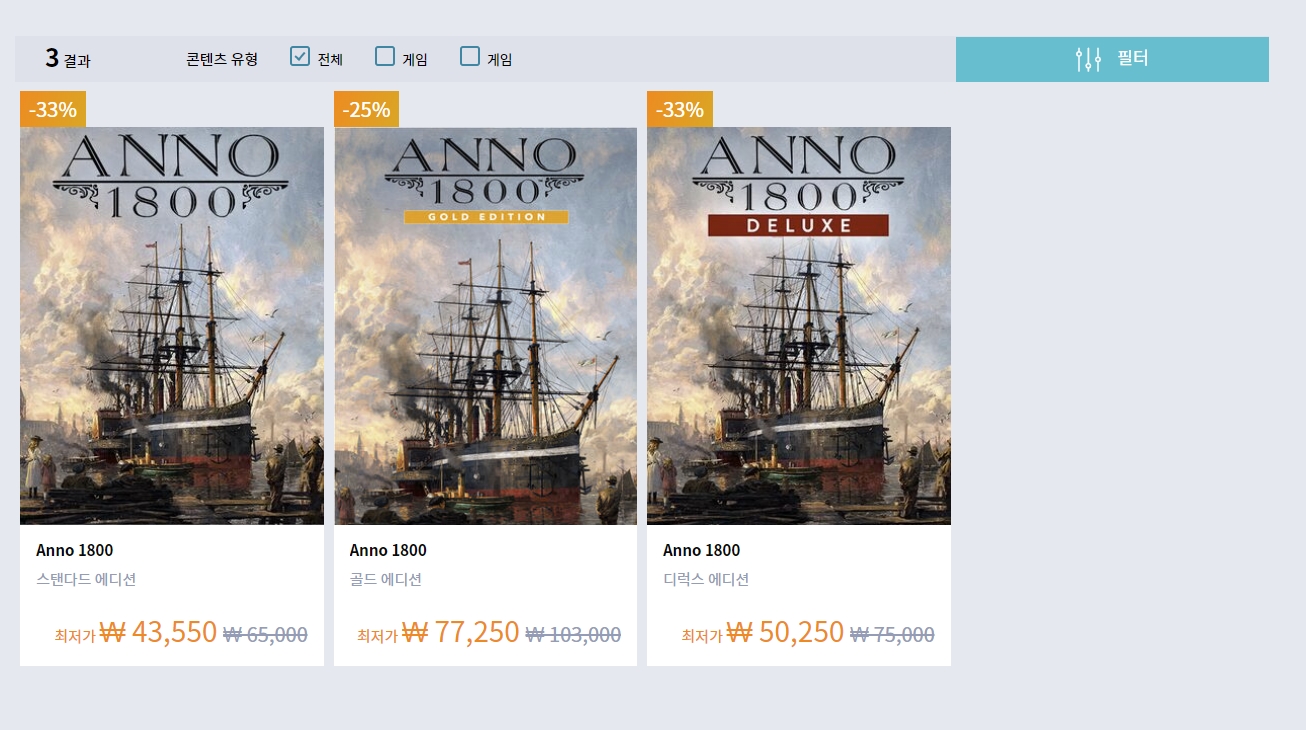The image size is (1306, 730).
Task: Click the ₩ 77,250 sale price
Action: pyautogui.click(x=460, y=632)
